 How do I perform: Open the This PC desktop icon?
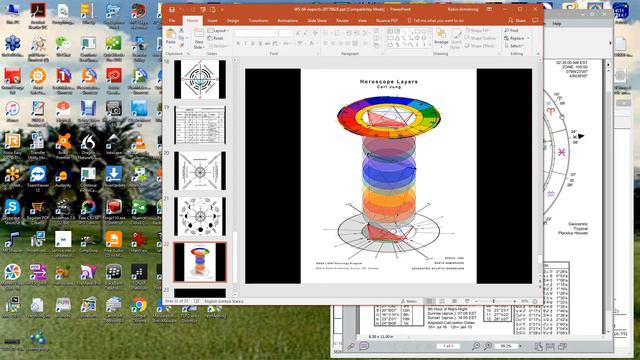click(x=12, y=13)
